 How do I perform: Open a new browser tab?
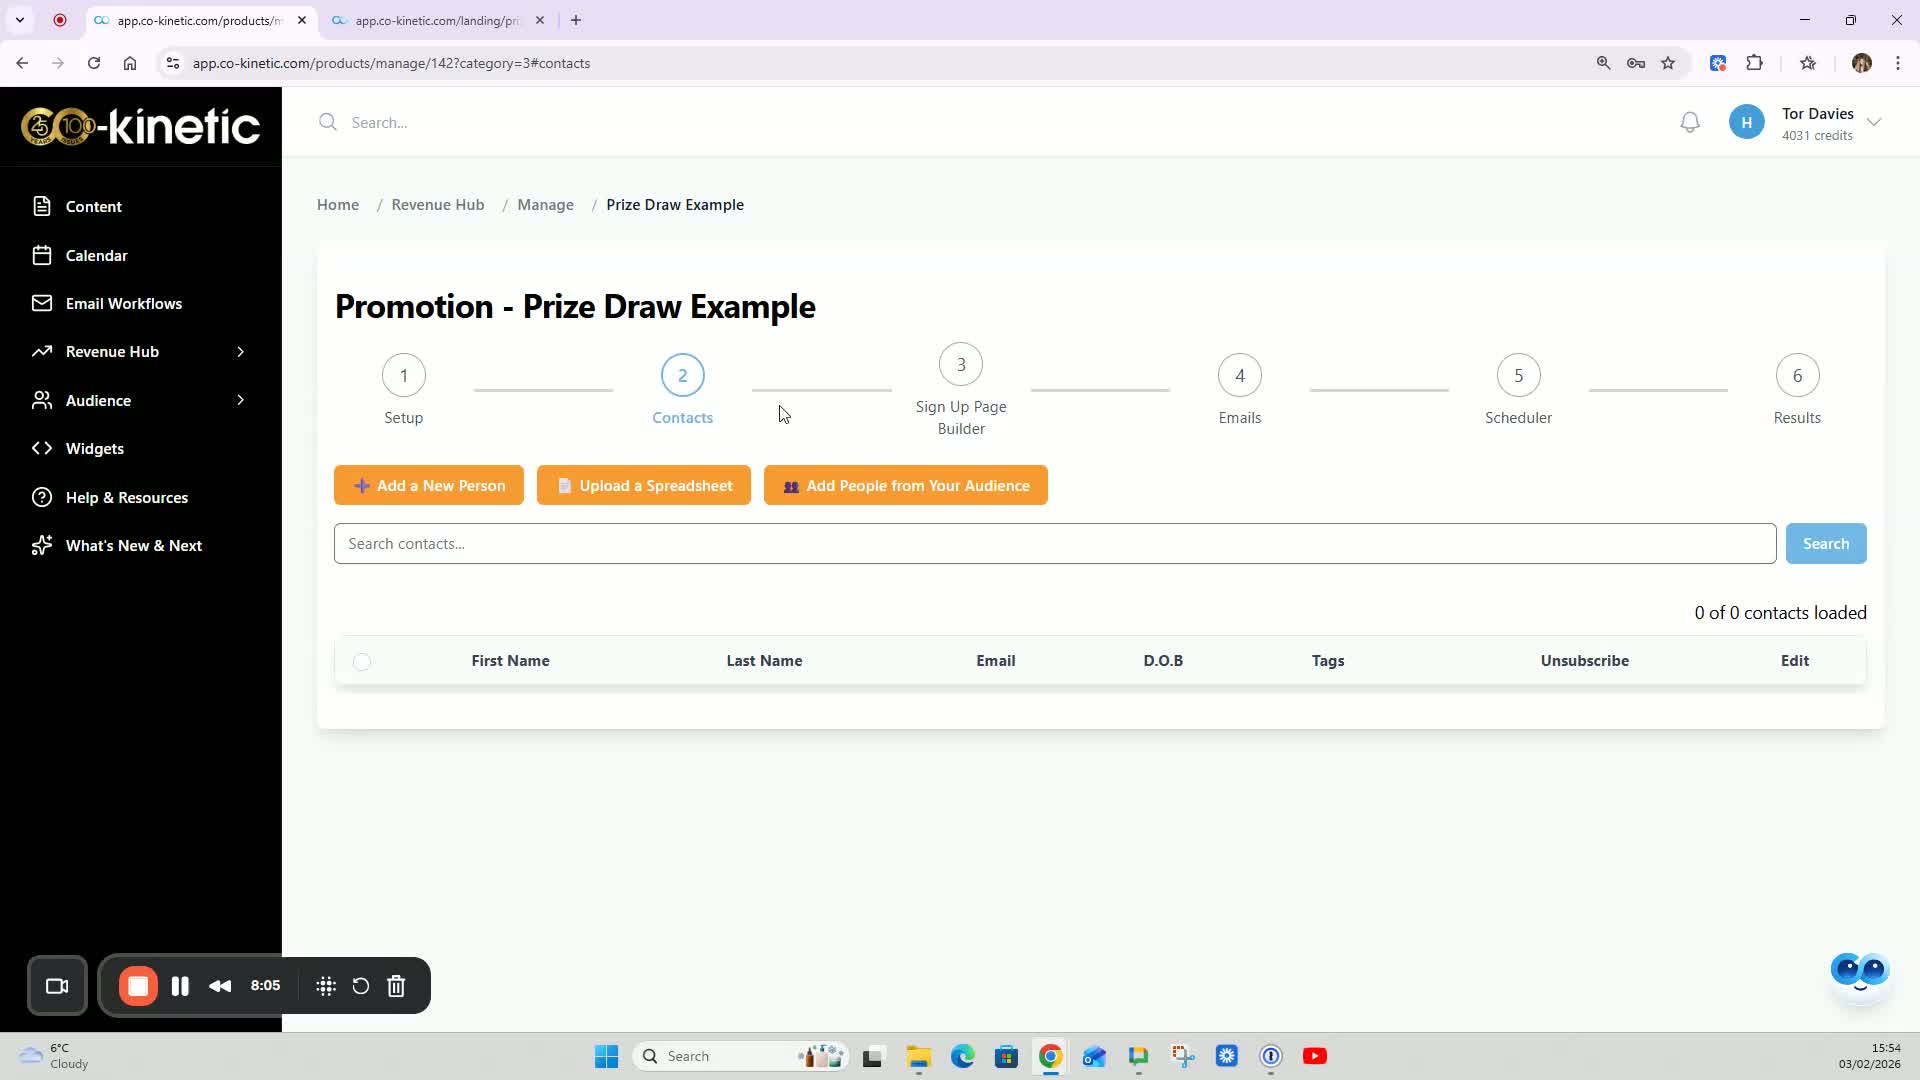click(576, 20)
